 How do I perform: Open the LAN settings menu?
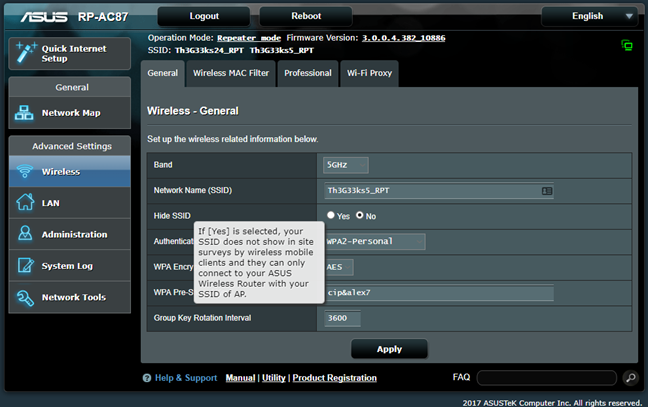click(x=70, y=202)
